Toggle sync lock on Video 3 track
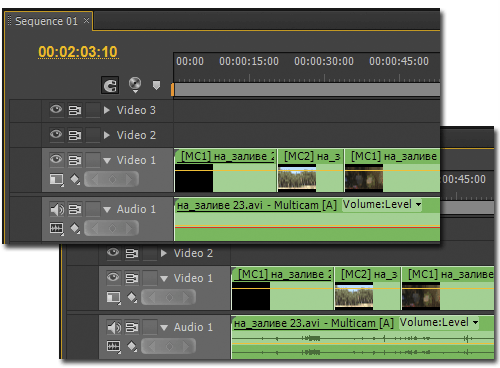Image resolution: width=500 pixels, height=368 pixels. 75,110
